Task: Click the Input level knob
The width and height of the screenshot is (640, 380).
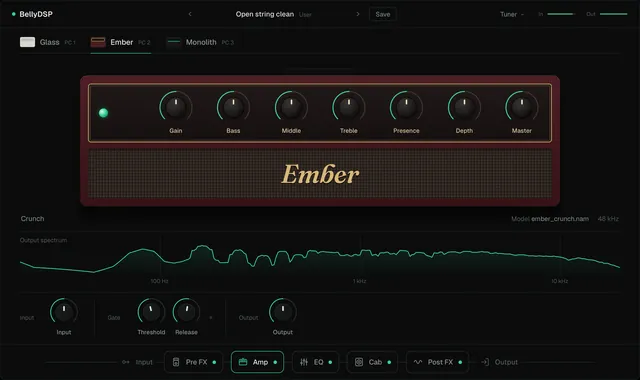Action: pyautogui.click(x=64, y=312)
